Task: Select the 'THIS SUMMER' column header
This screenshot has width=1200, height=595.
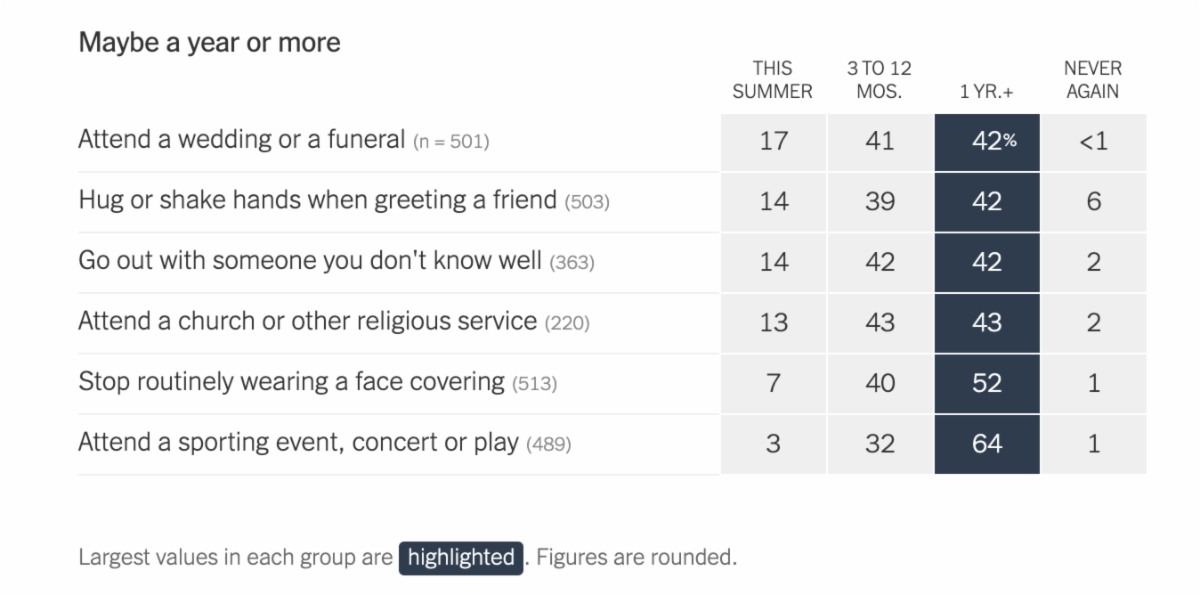Action: [x=772, y=80]
